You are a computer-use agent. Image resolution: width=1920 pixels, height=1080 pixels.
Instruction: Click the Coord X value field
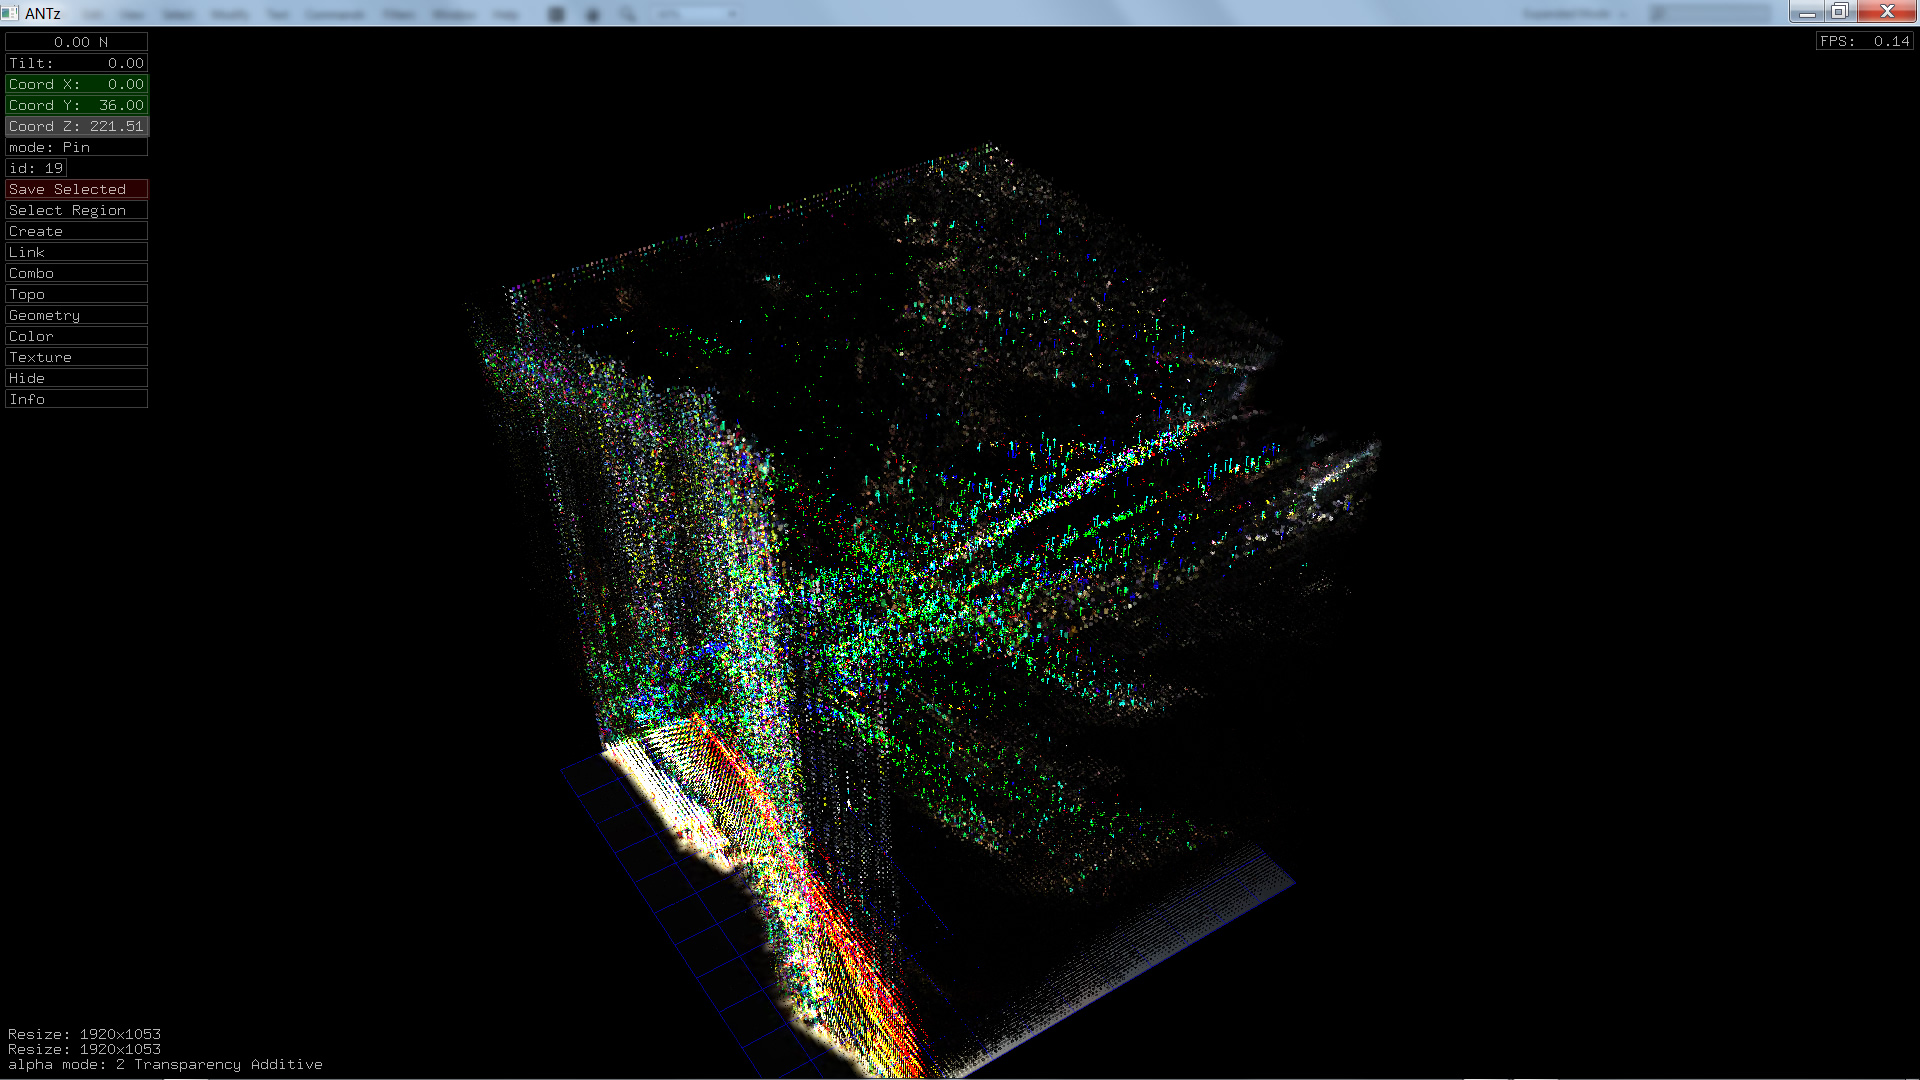click(76, 84)
